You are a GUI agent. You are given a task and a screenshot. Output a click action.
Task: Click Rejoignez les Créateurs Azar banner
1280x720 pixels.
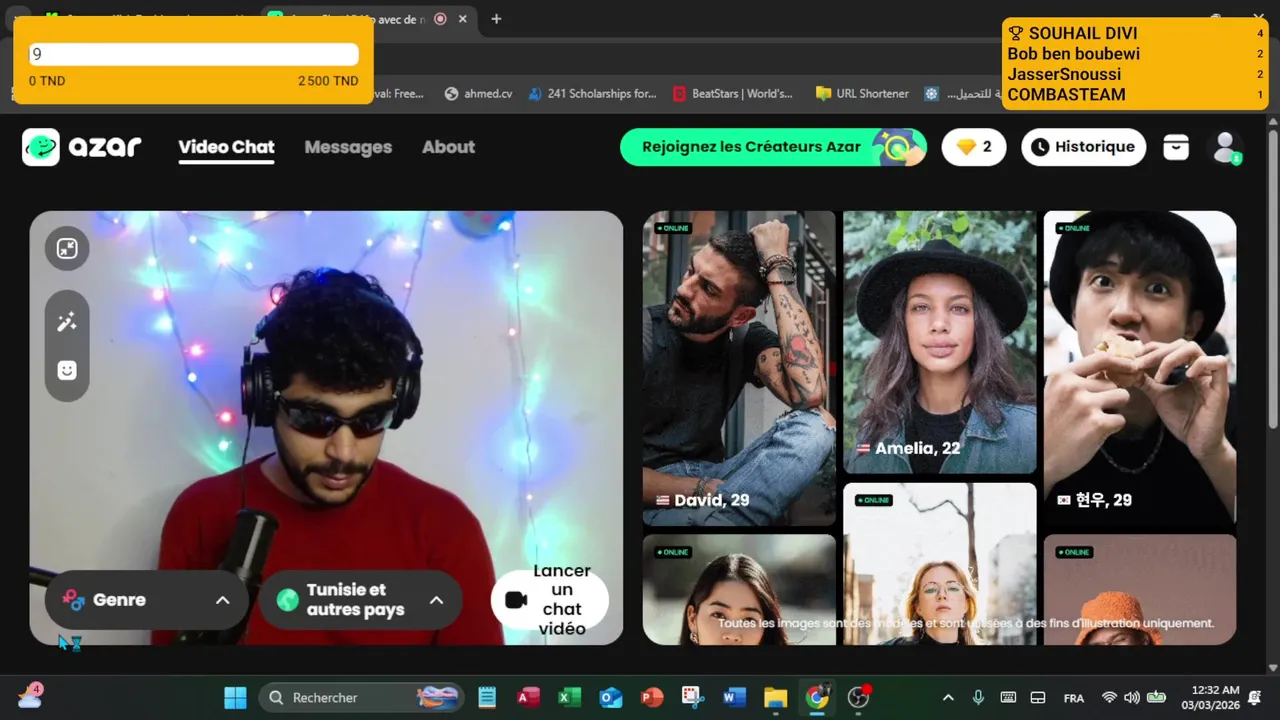[x=773, y=147]
